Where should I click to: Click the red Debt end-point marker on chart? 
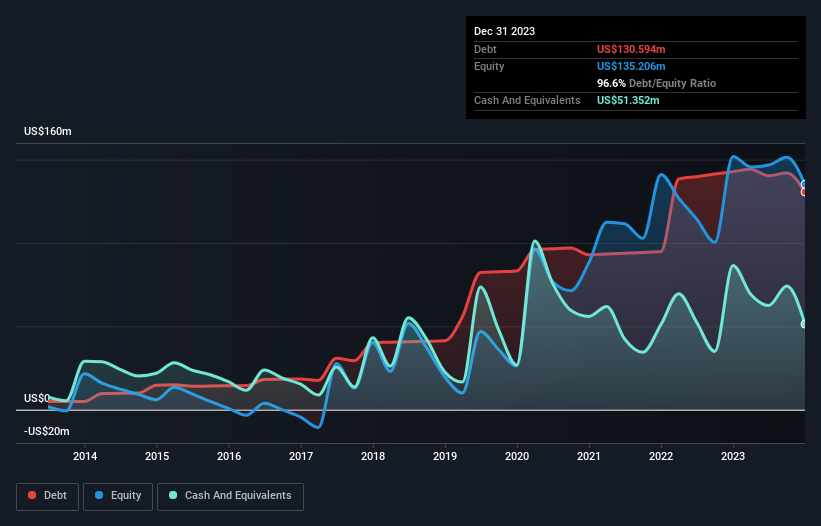tap(804, 192)
